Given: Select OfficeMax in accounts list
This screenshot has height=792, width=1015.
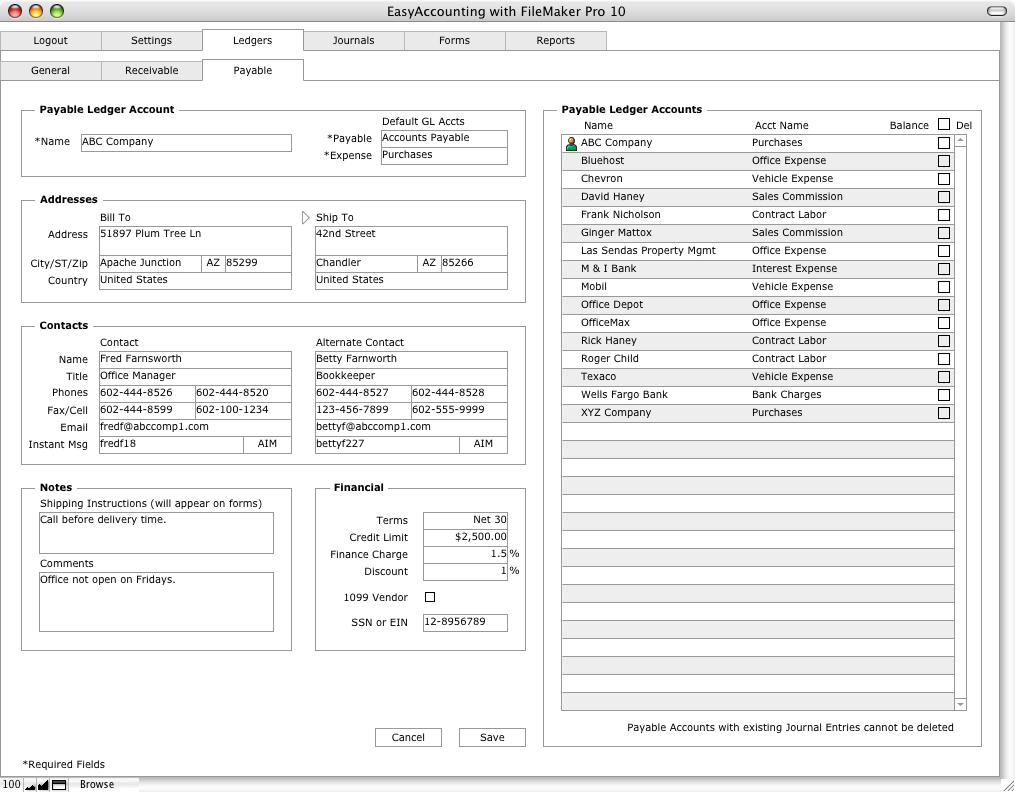Looking at the screenshot, I should pos(757,323).
